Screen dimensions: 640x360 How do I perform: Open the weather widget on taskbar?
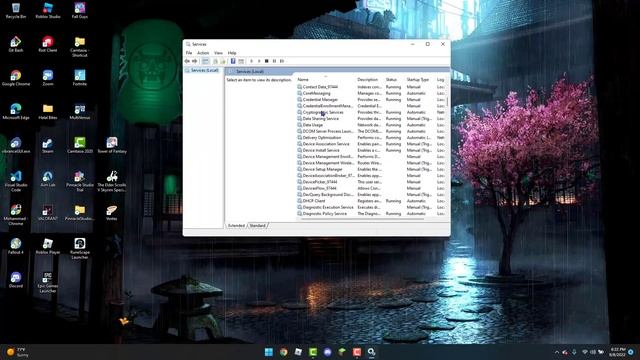point(17,352)
